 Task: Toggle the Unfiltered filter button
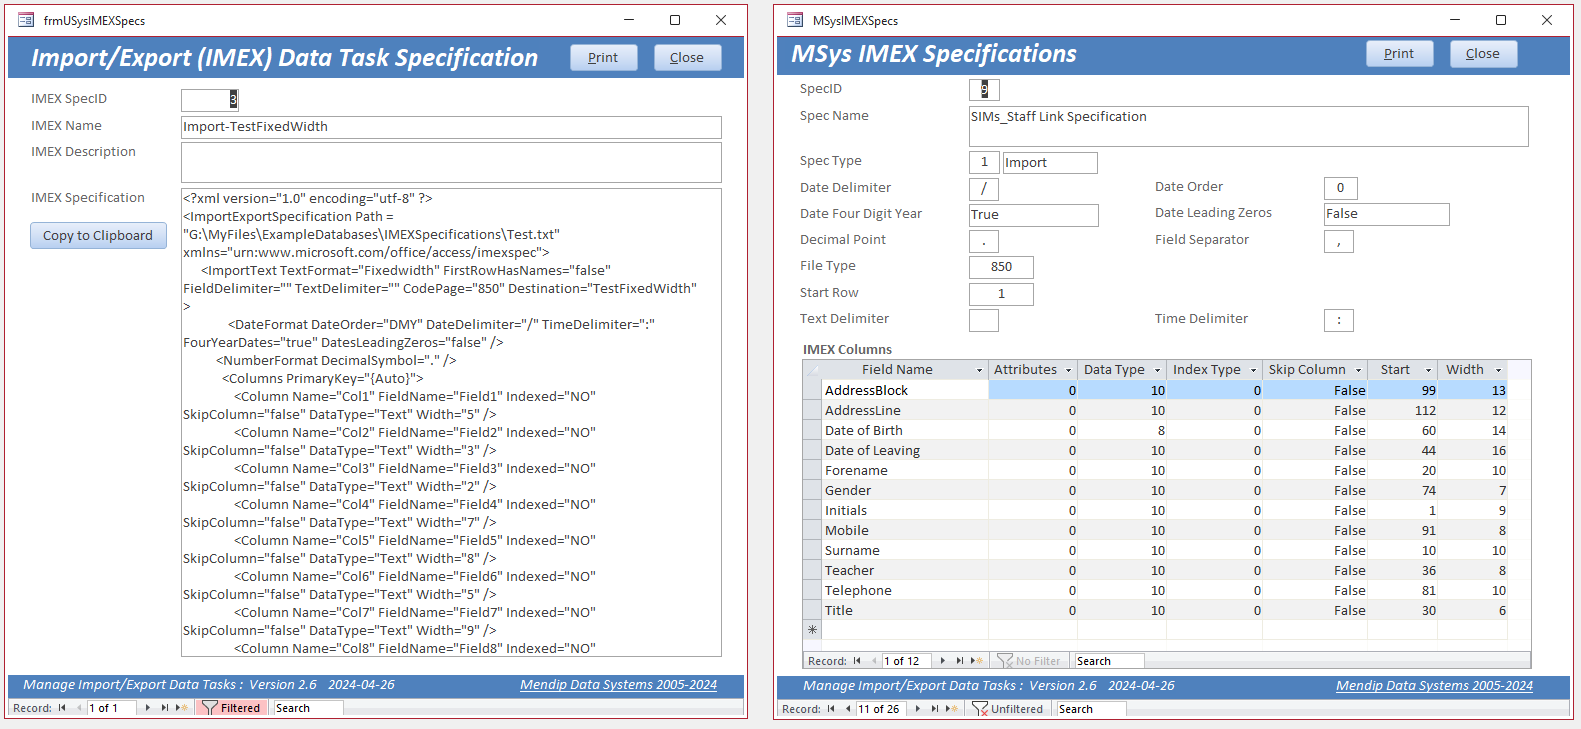[x=1007, y=709]
